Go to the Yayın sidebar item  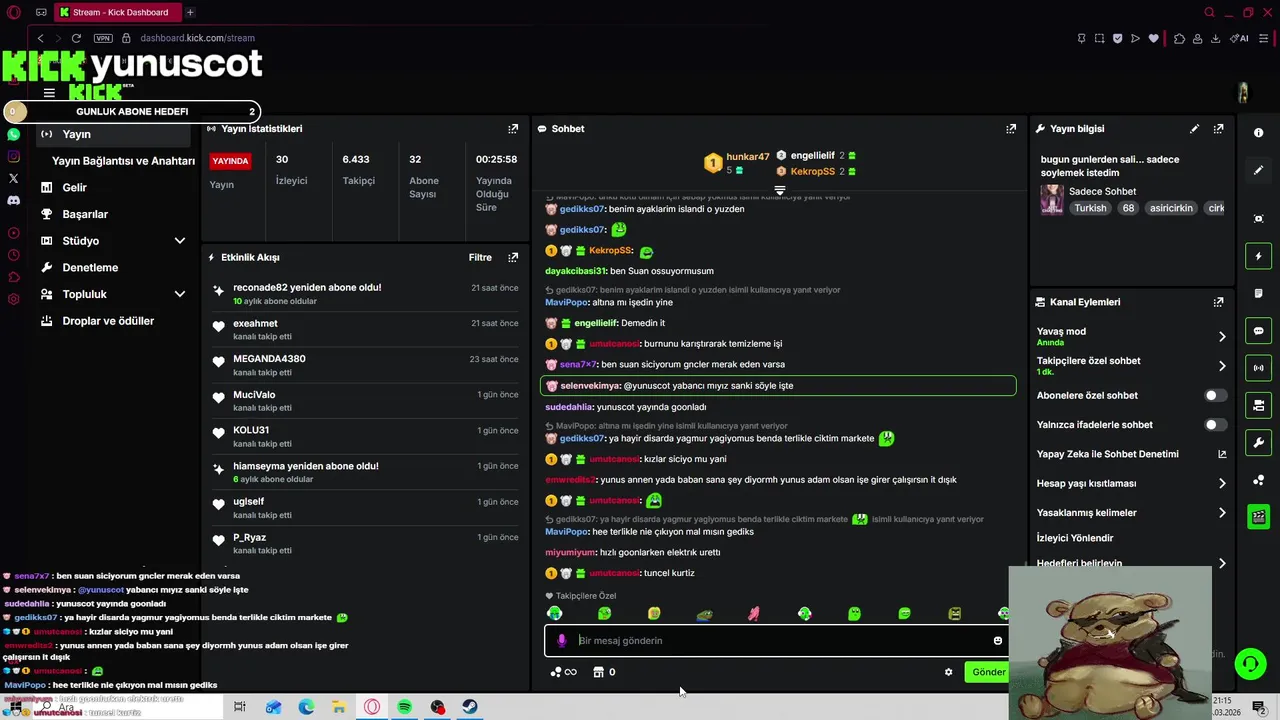tap(112, 134)
